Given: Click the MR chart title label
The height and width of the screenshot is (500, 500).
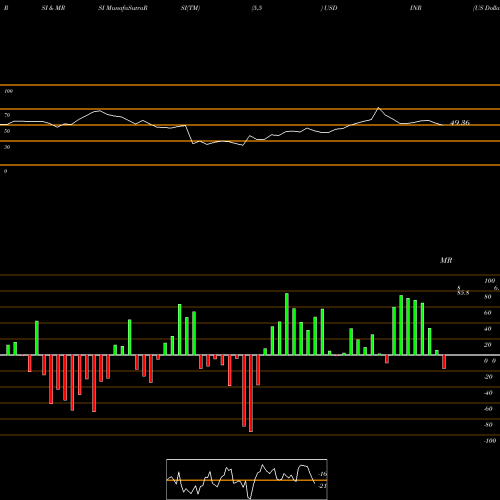Looking at the screenshot, I should pos(446,260).
